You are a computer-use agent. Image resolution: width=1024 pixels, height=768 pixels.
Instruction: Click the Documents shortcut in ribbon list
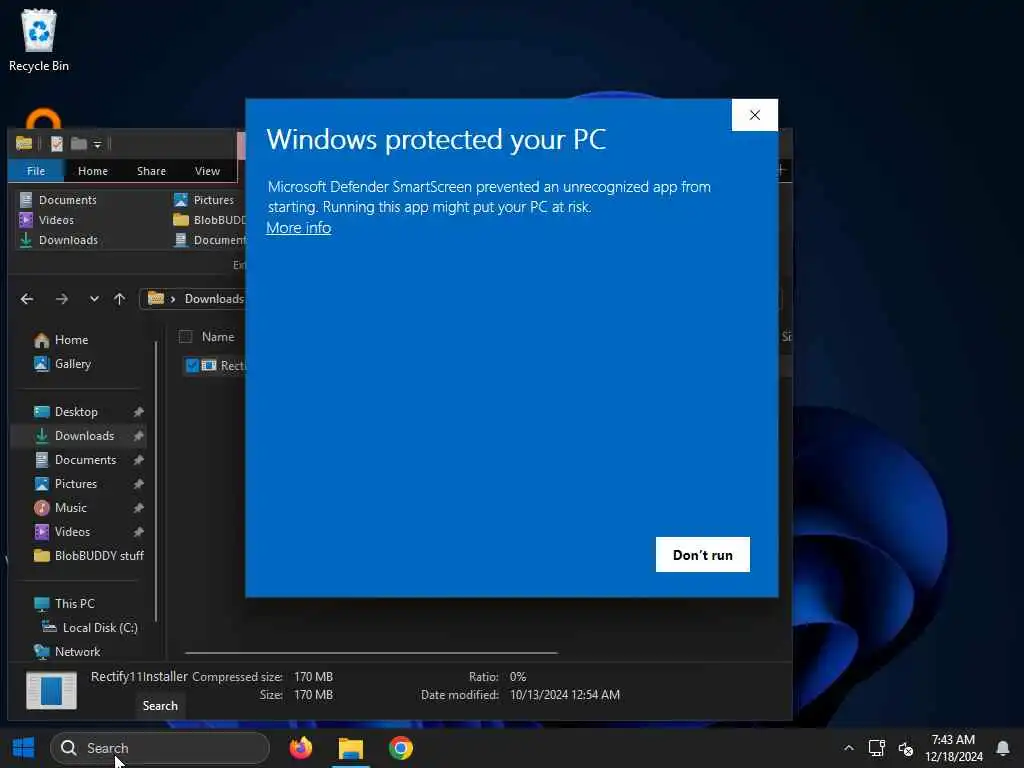pos(58,200)
